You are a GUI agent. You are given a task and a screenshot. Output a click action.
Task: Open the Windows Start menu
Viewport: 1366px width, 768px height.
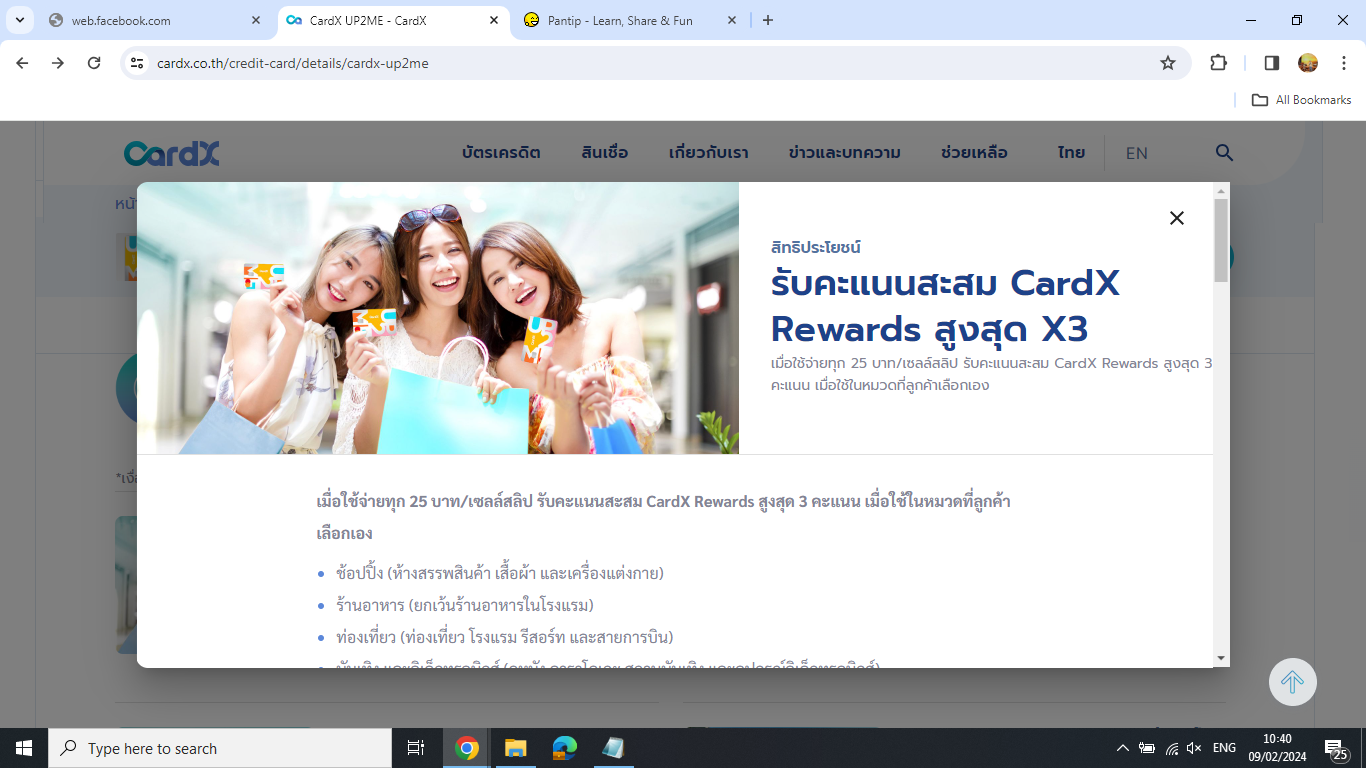tap(23, 748)
